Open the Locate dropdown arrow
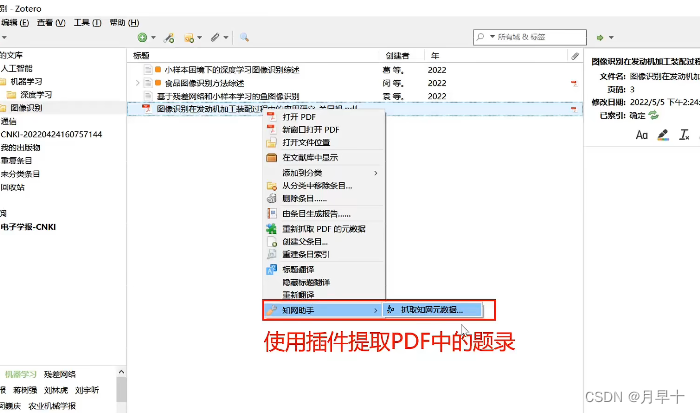Screen dimensions: 700x413 [x=611, y=38]
